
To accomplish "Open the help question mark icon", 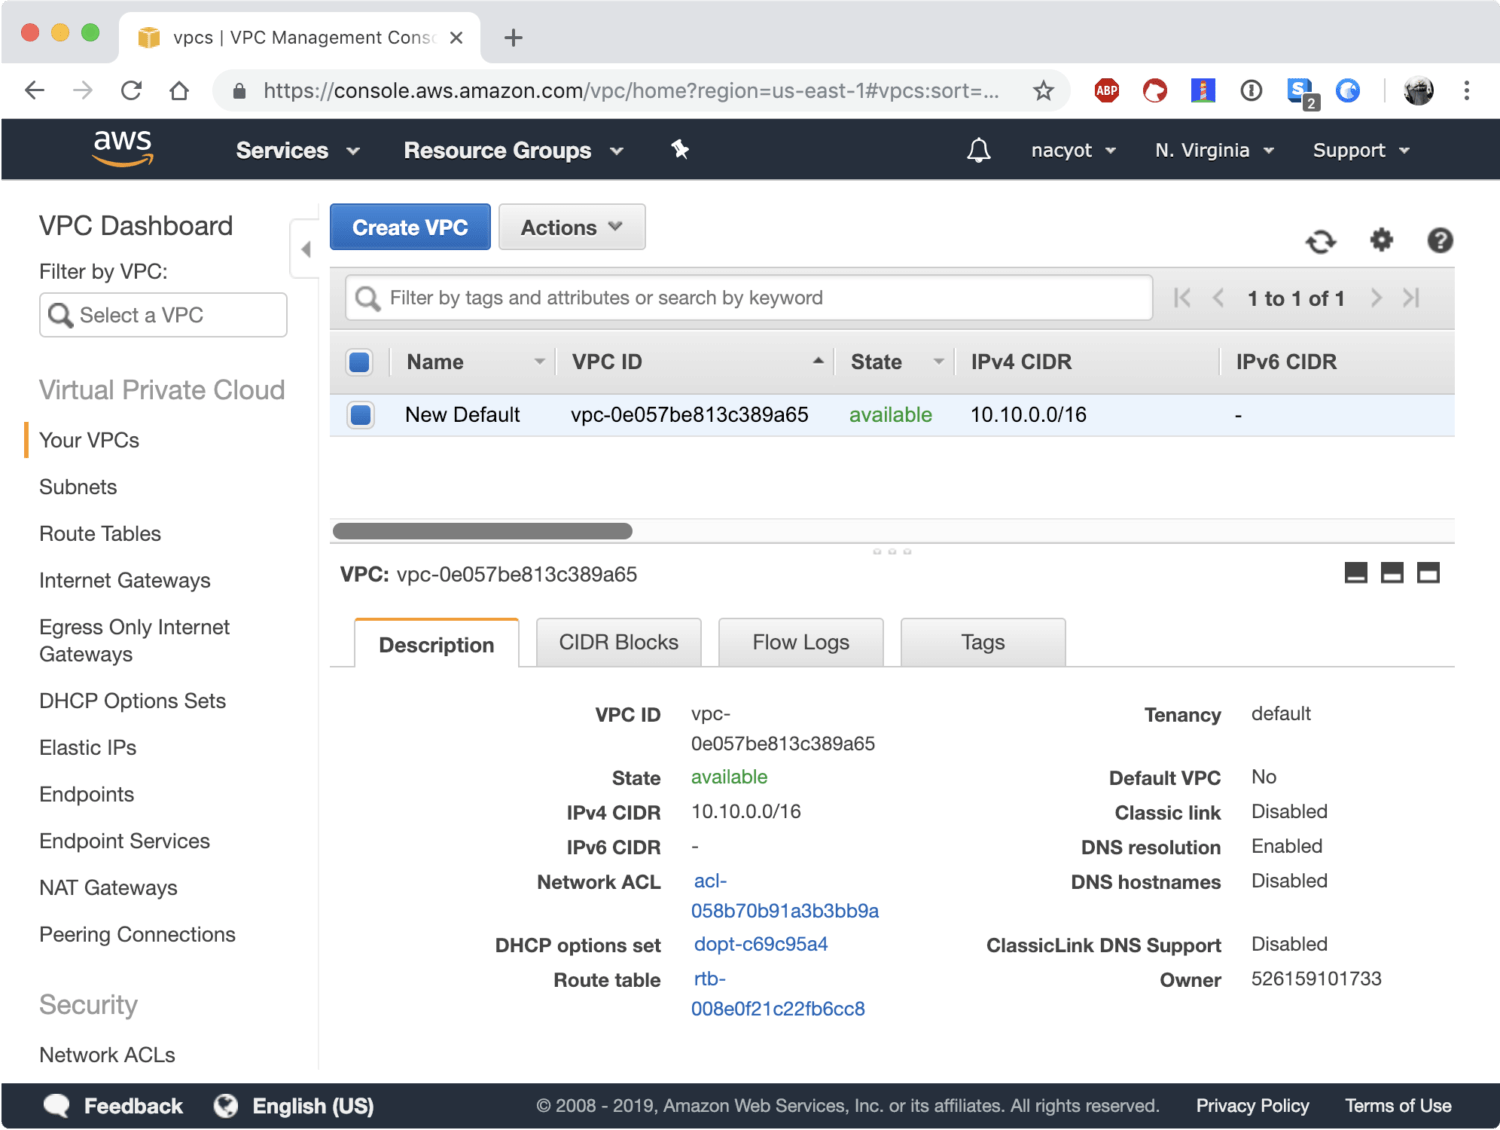I will 1440,240.
